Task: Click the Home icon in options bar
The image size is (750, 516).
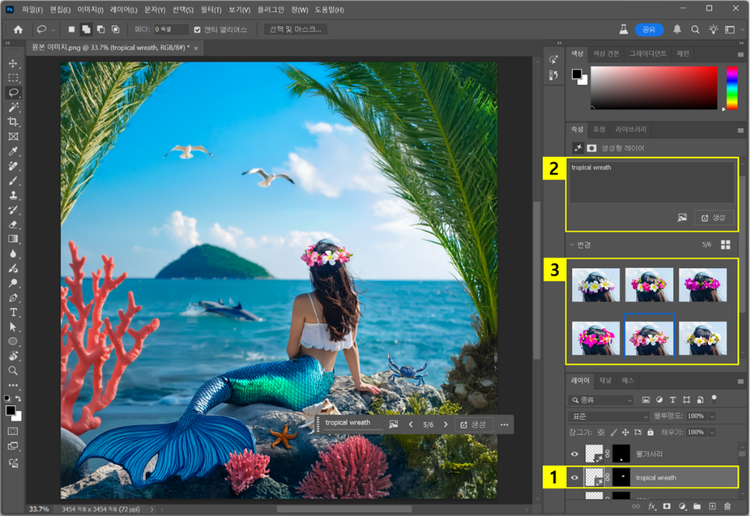Action: pos(17,29)
